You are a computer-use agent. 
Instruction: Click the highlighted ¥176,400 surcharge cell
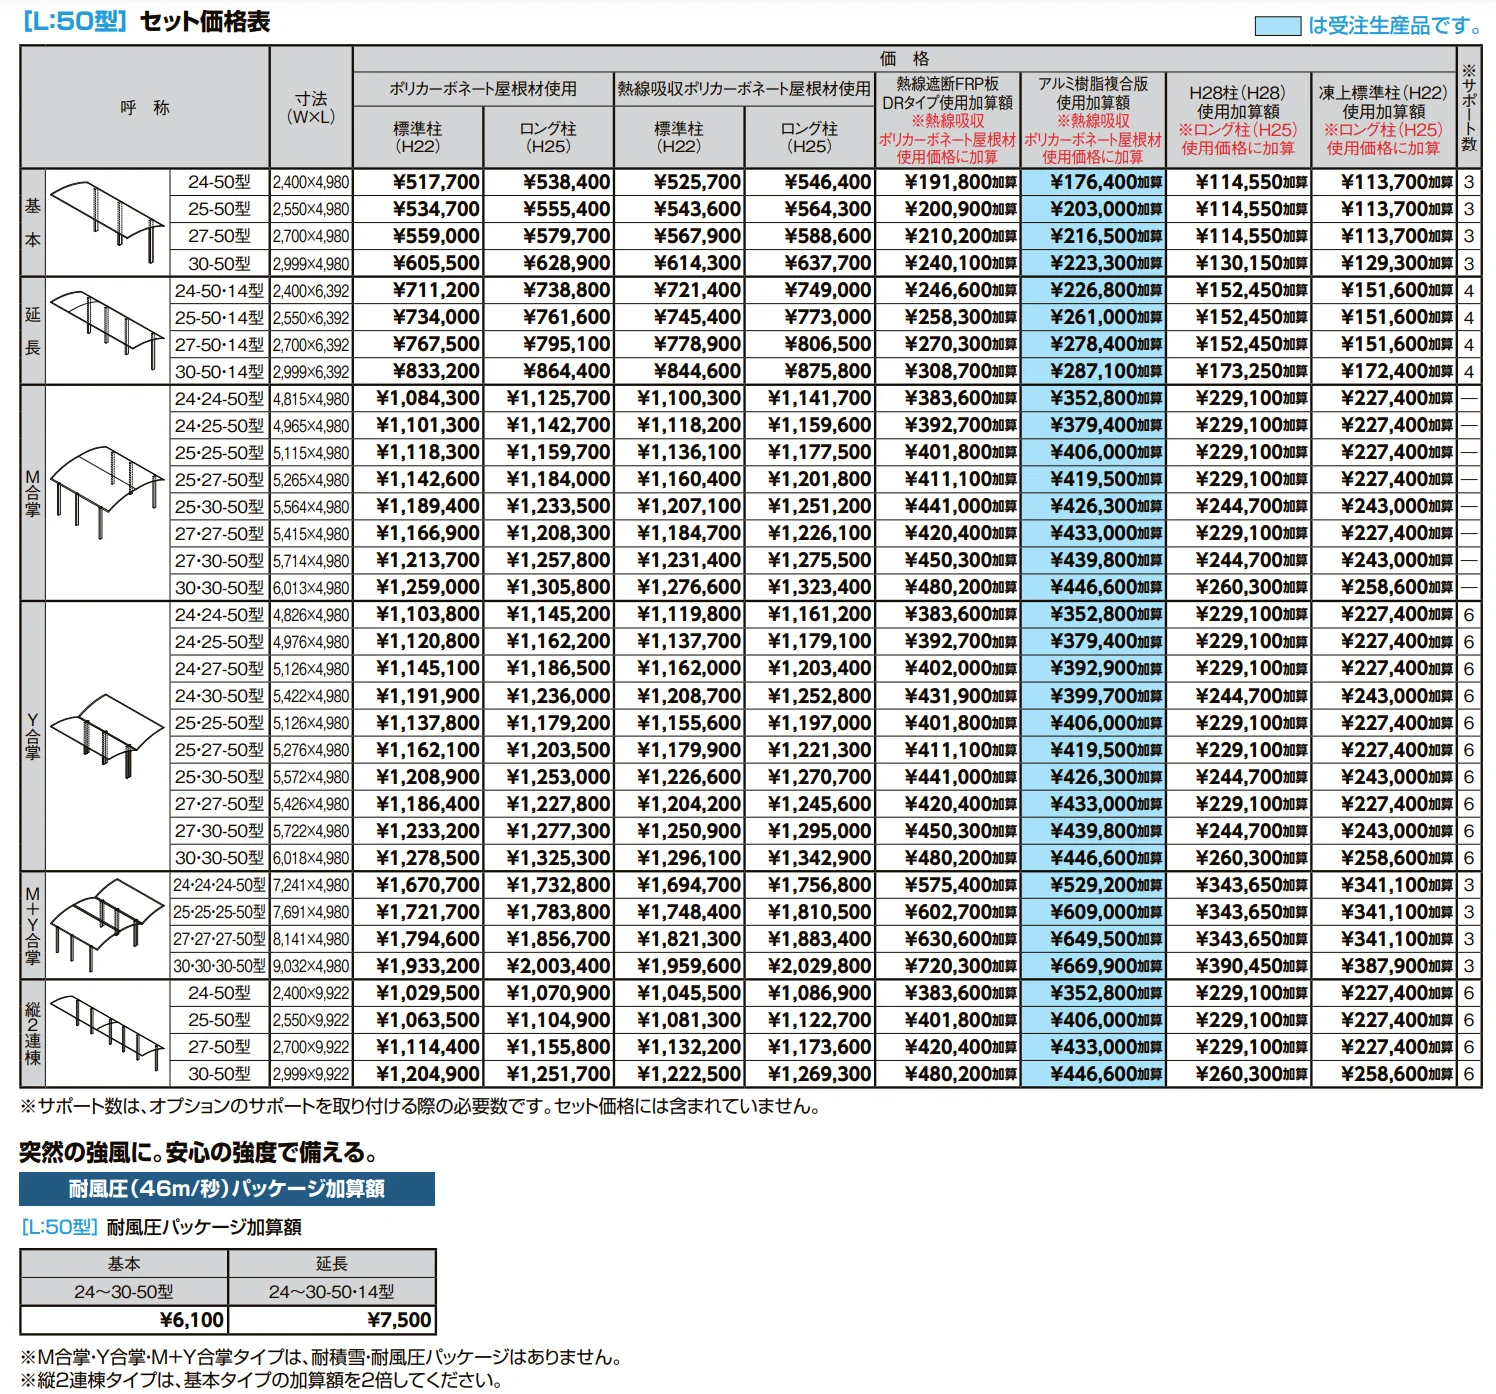pyautogui.click(x=1093, y=182)
